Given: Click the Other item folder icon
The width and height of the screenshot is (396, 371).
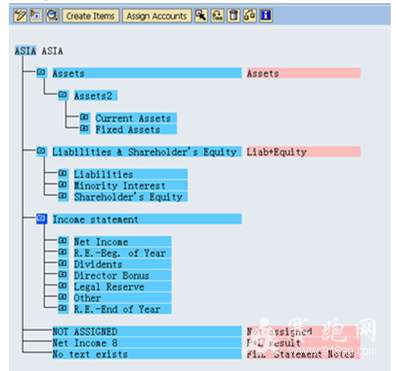Looking at the screenshot, I should click(x=63, y=297).
